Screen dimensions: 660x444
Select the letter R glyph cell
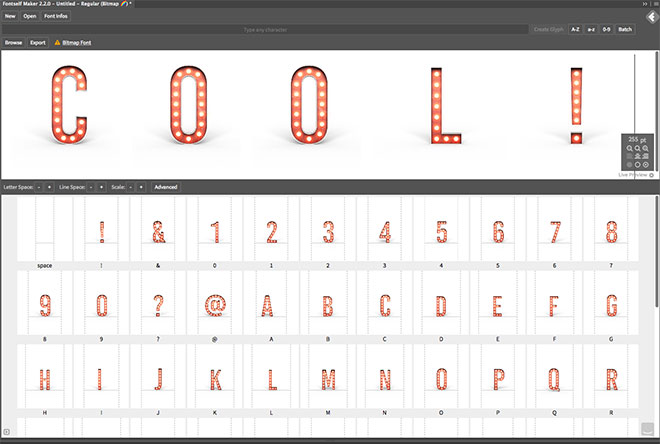pos(611,376)
